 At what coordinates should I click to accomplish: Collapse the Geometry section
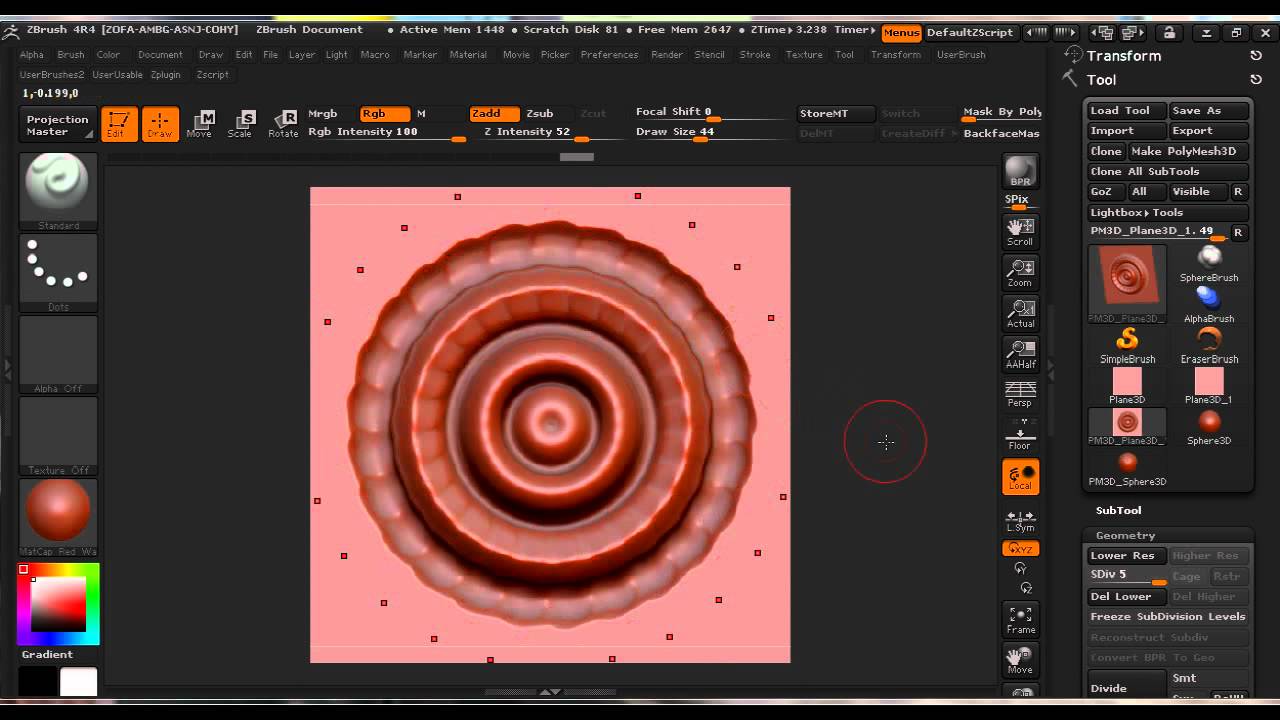1125,536
